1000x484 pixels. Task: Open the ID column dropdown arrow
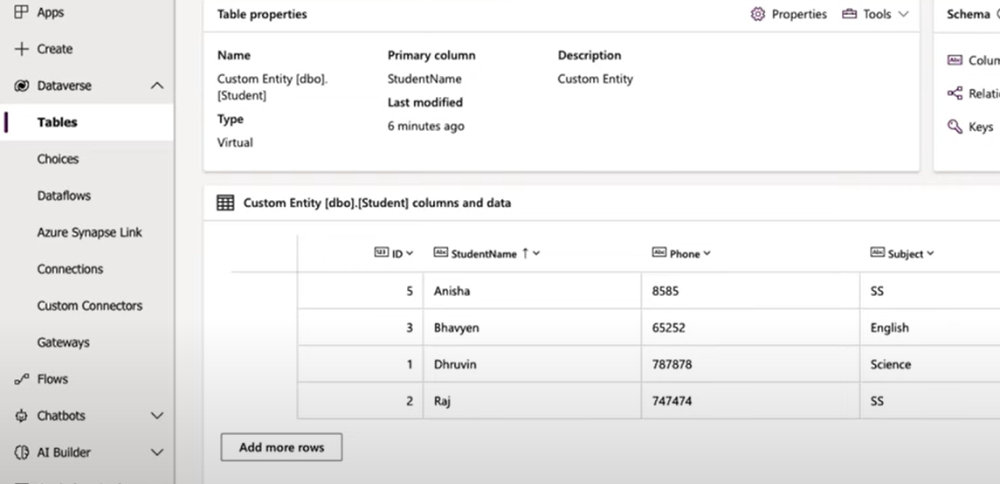pyautogui.click(x=409, y=253)
